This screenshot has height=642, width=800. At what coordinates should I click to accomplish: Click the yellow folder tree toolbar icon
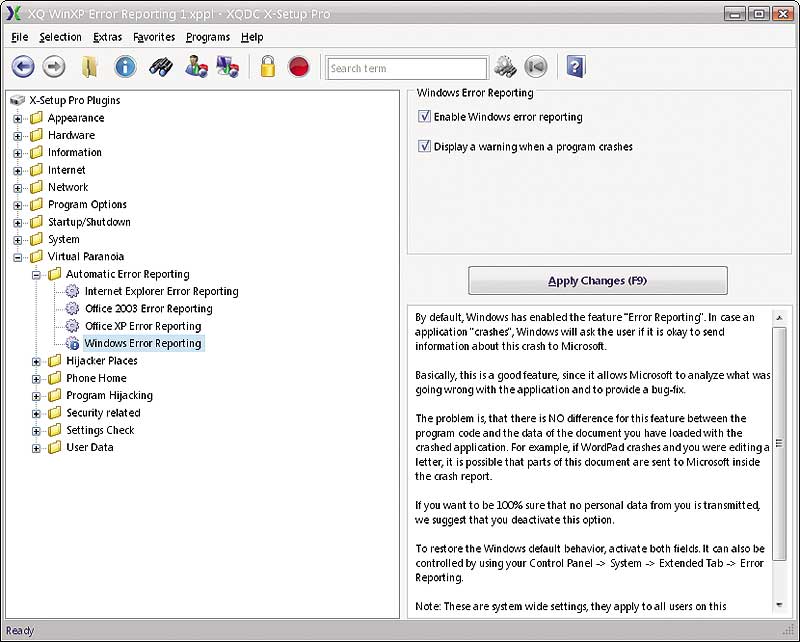point(90,67)
